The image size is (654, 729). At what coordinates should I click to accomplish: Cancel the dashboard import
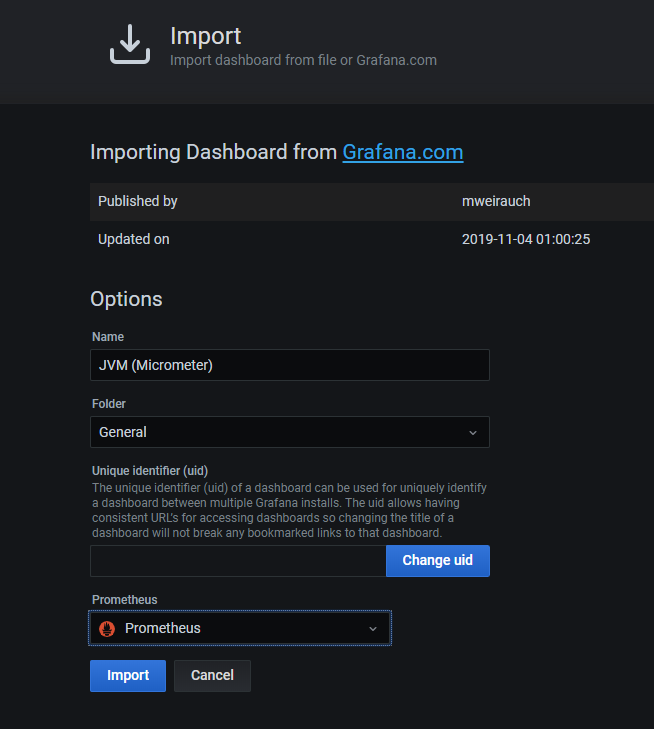click(212, 675)
